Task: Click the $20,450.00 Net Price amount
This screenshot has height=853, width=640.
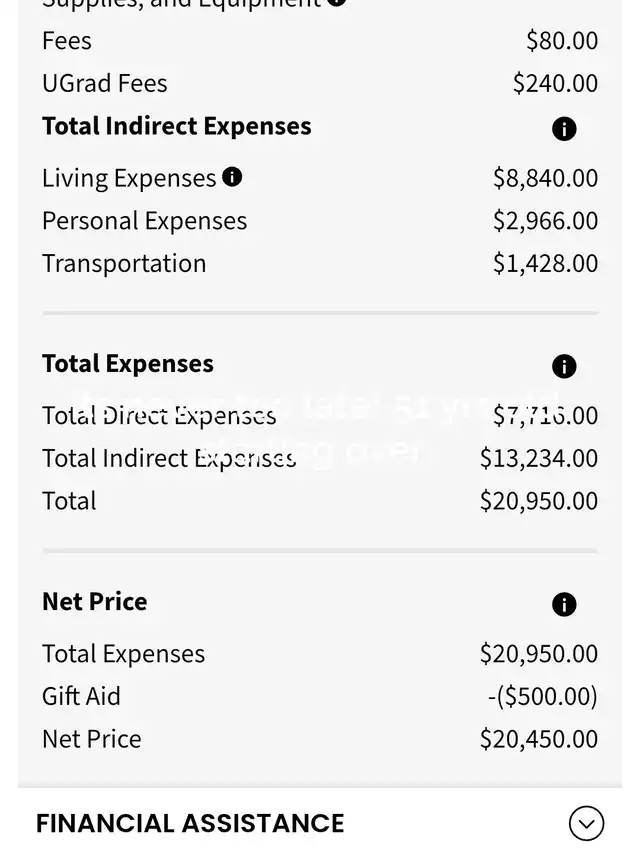Action: click(x=538, y=739)
